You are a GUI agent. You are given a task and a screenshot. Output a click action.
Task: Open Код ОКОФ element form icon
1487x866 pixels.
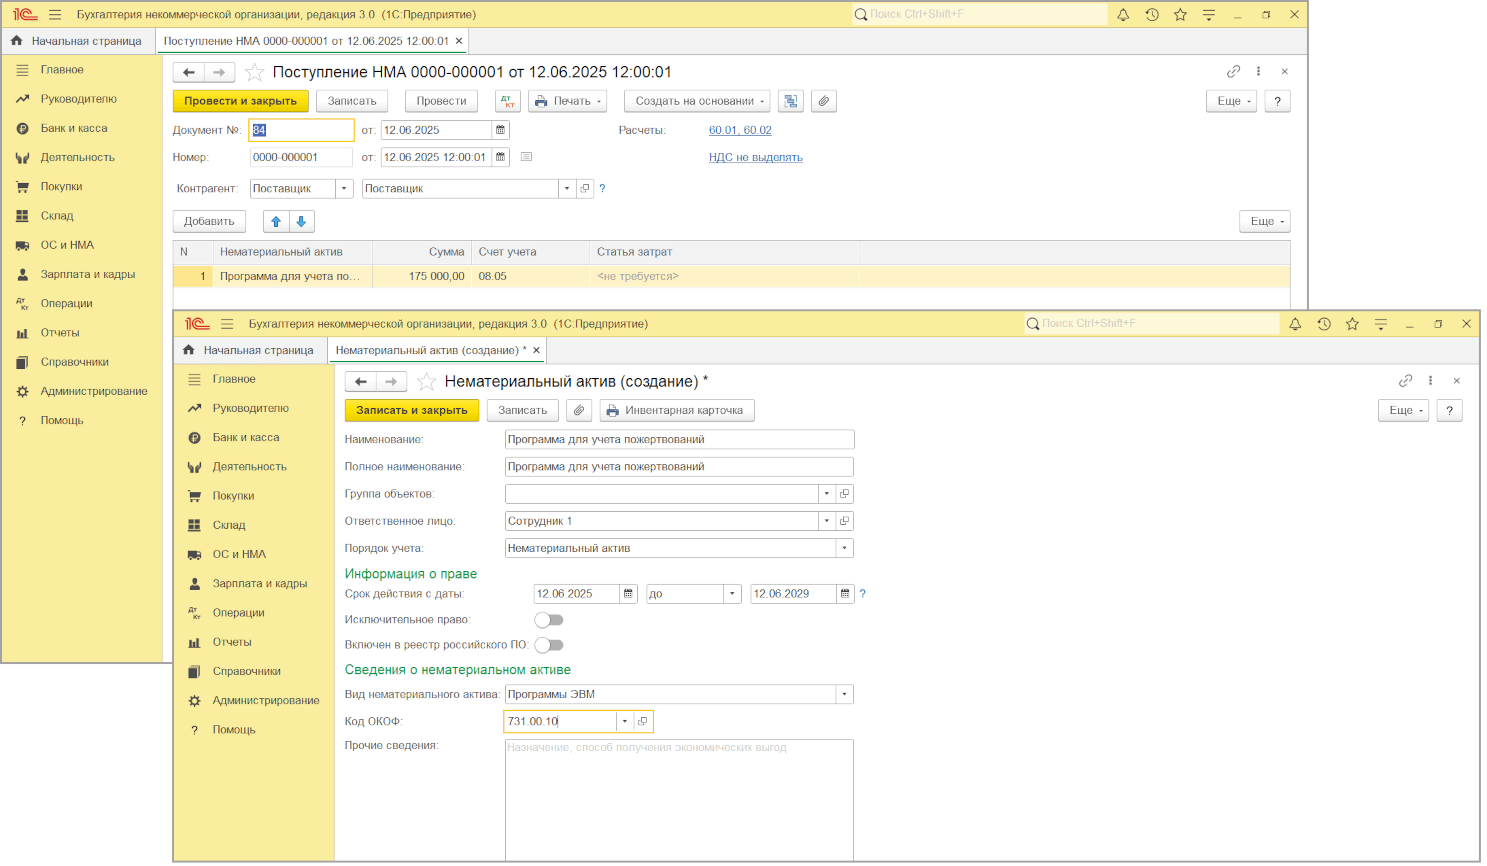(x=643, y=721)
